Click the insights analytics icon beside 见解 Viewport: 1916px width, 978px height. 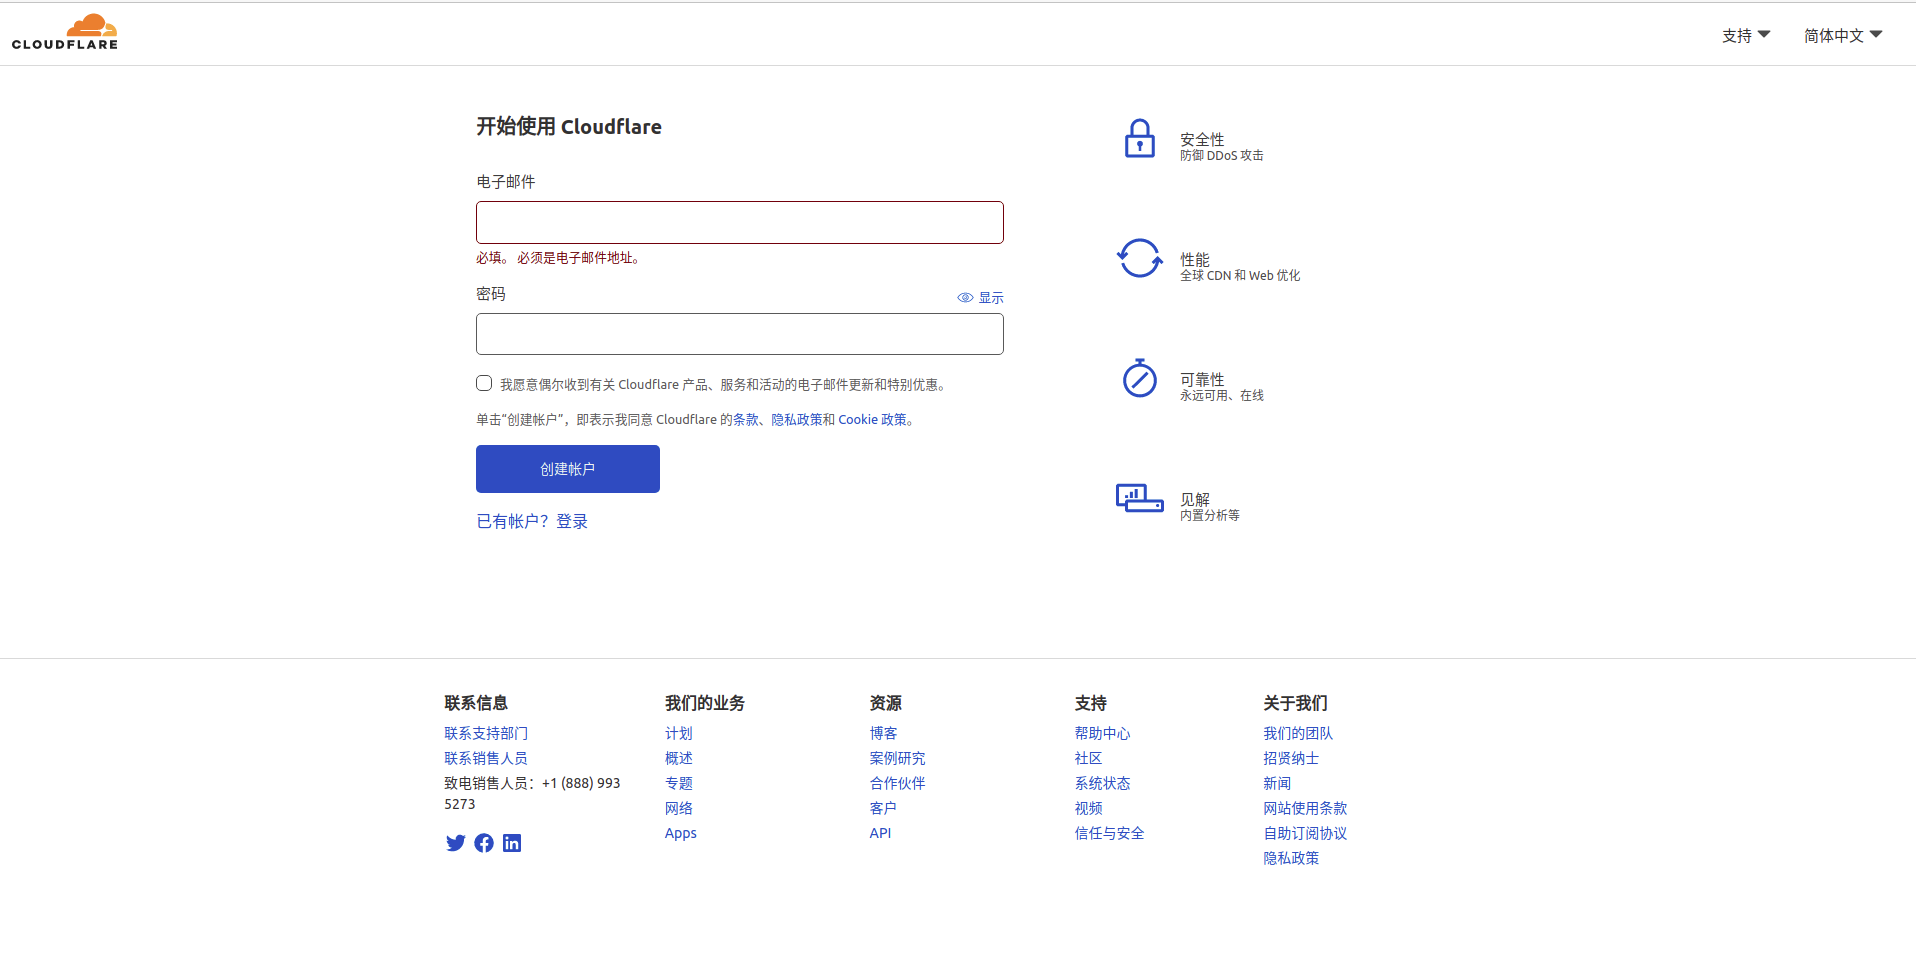point(1139,499)
